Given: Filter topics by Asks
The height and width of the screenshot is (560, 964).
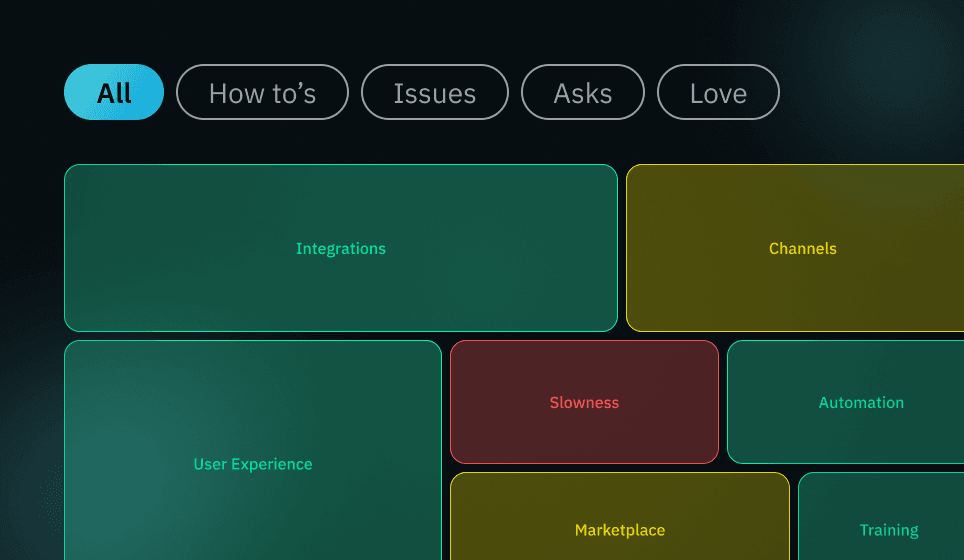Looking at the screenshot, I should tap(582, 93).
